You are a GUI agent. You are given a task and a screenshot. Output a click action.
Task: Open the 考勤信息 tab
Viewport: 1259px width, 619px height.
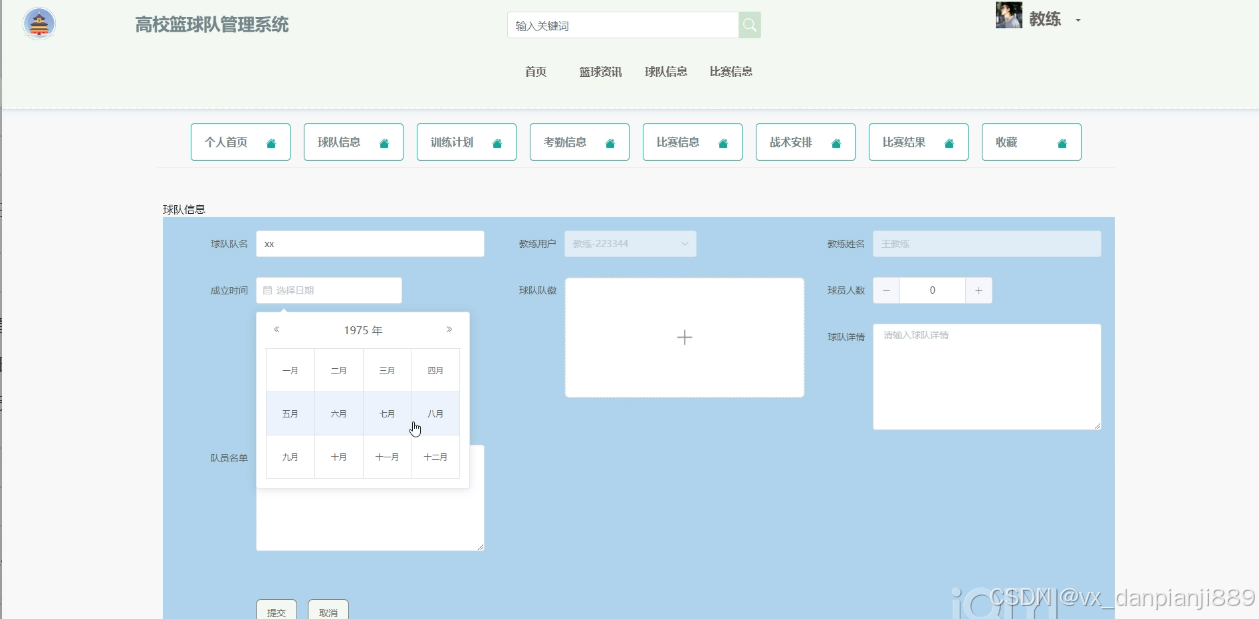pyautogui.click(x=580, y=142)
